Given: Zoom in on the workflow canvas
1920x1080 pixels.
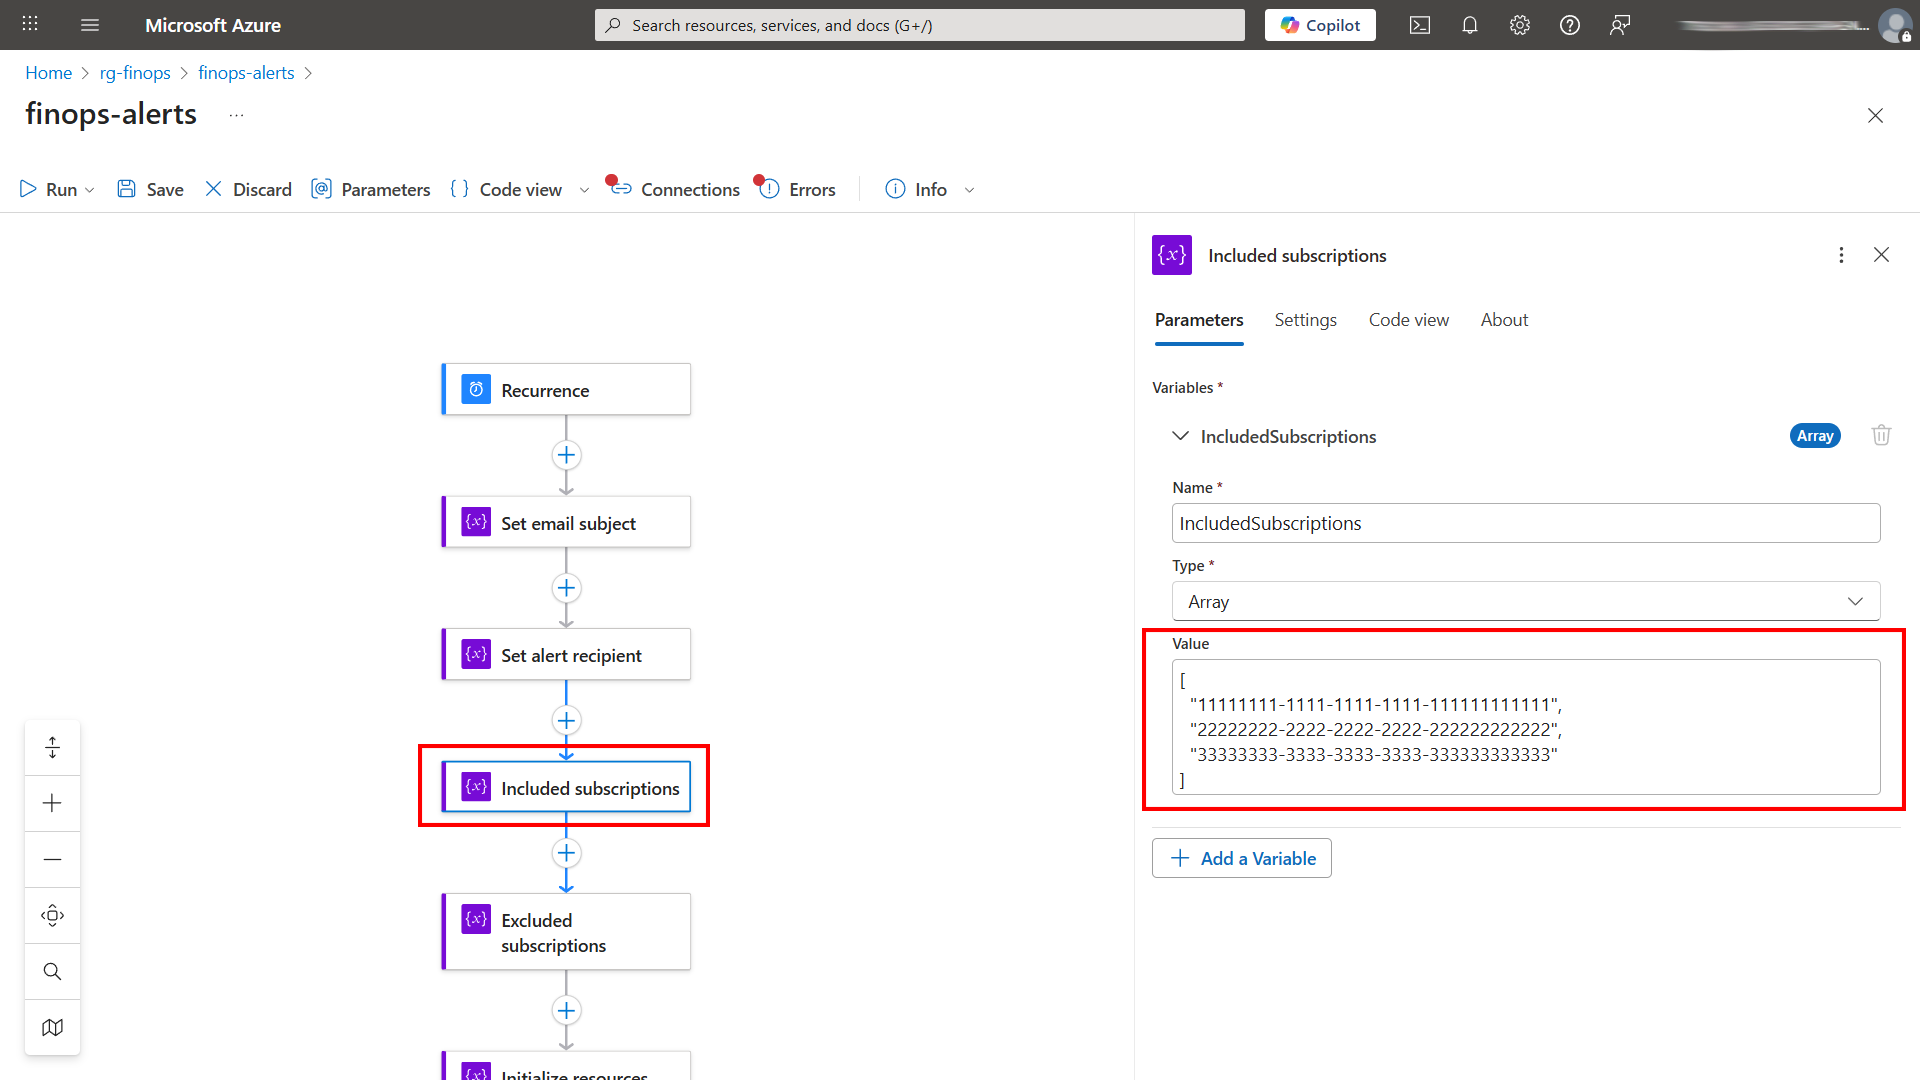Looking at the screenshot, I should (52, 803).
